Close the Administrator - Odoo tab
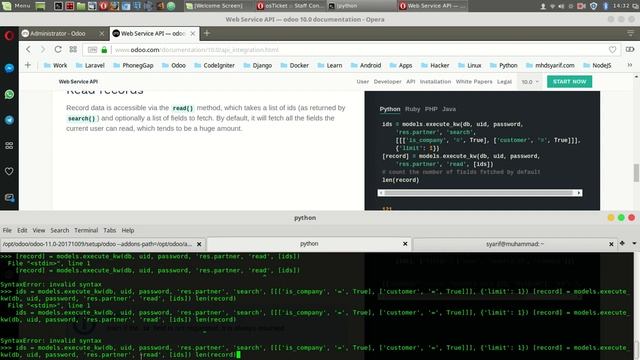This screenshot has height=360, width=640. tap(102, 33)
